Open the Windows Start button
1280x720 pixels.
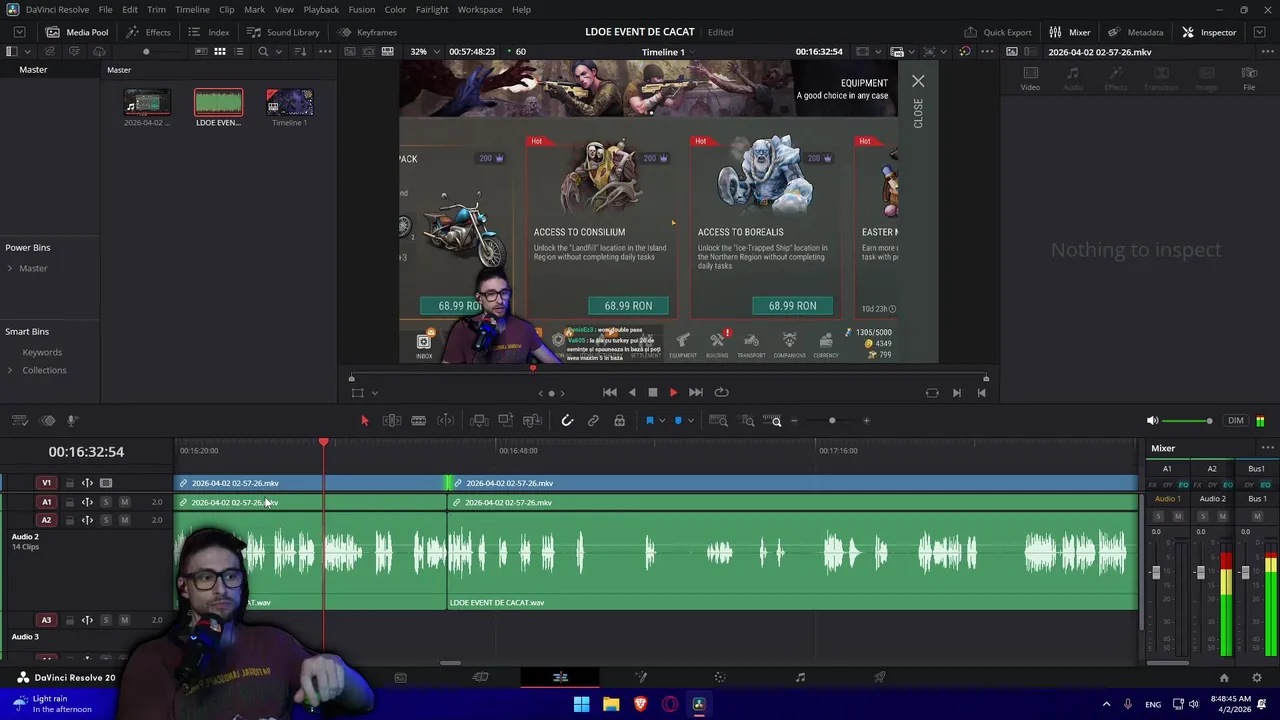coord(581,704)
